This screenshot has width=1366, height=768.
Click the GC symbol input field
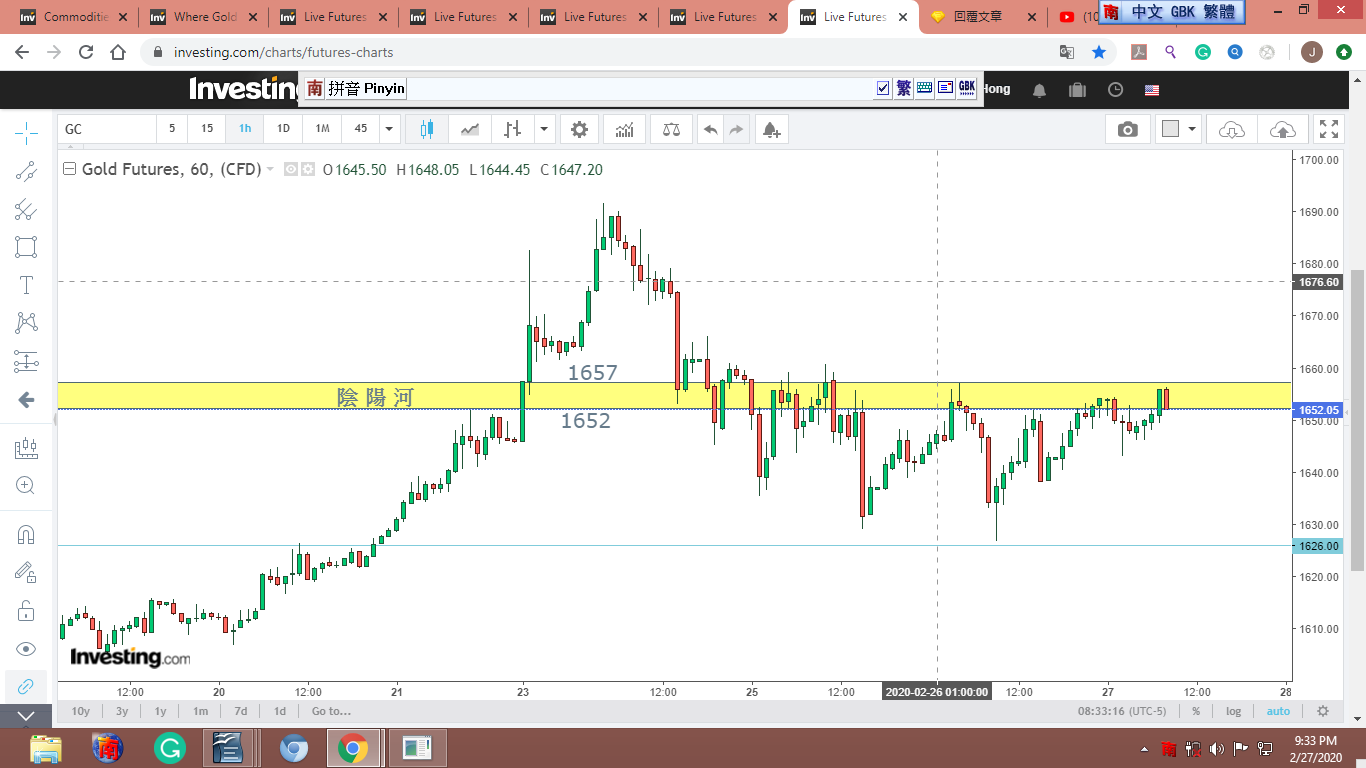107,129
